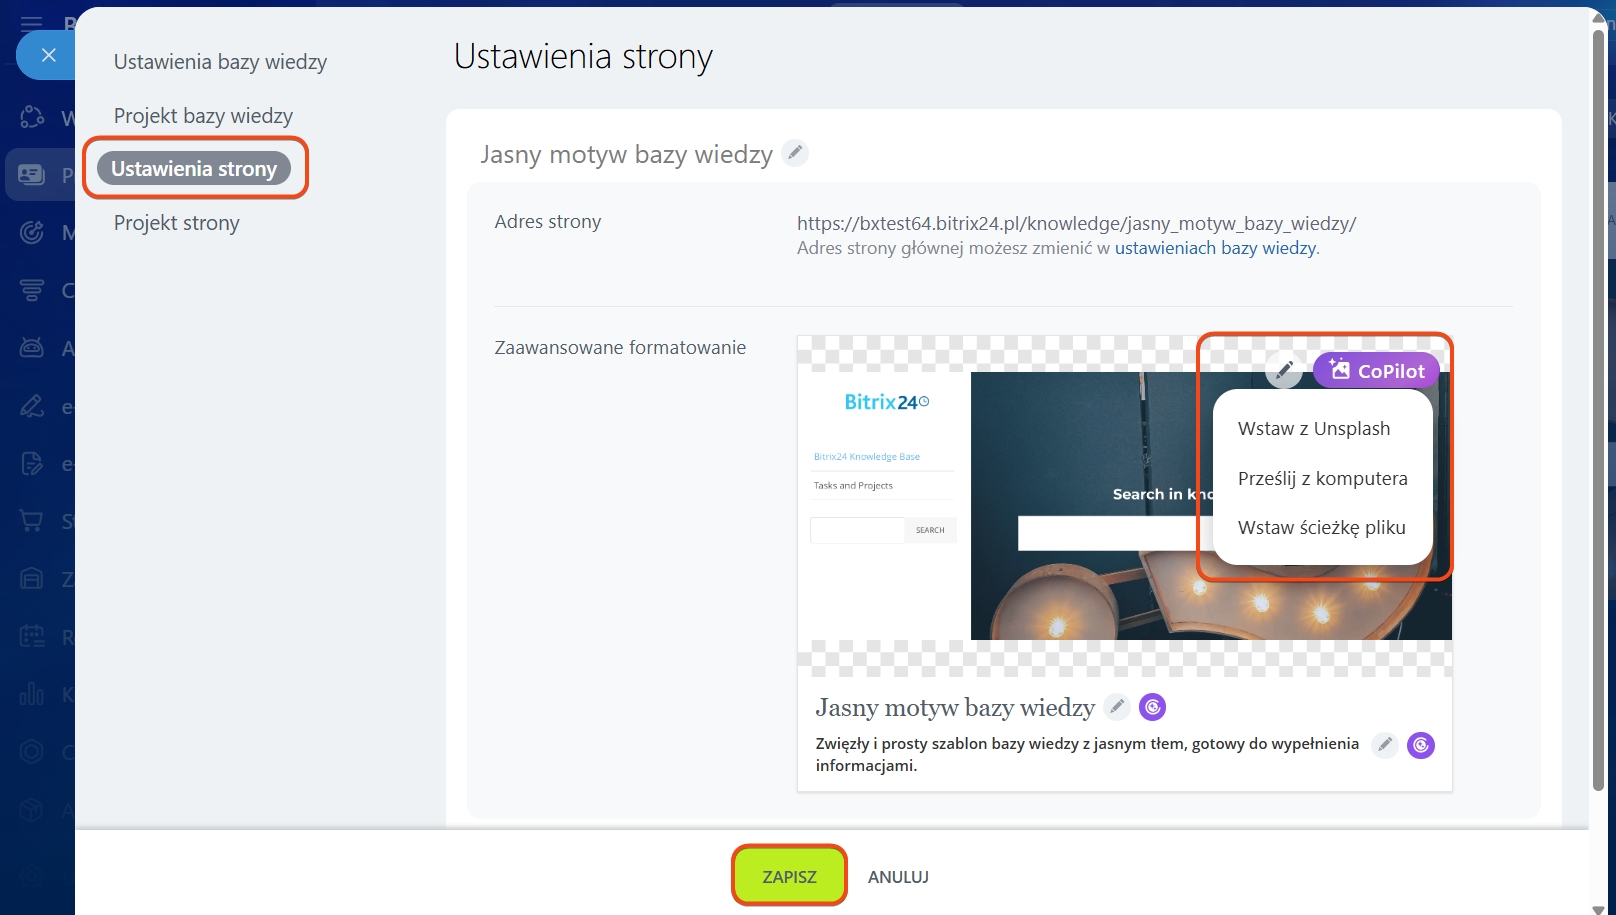Click the page URL address text
Screen dimensions: 1616x915
pyautogui.click(x=1076, y=223)
